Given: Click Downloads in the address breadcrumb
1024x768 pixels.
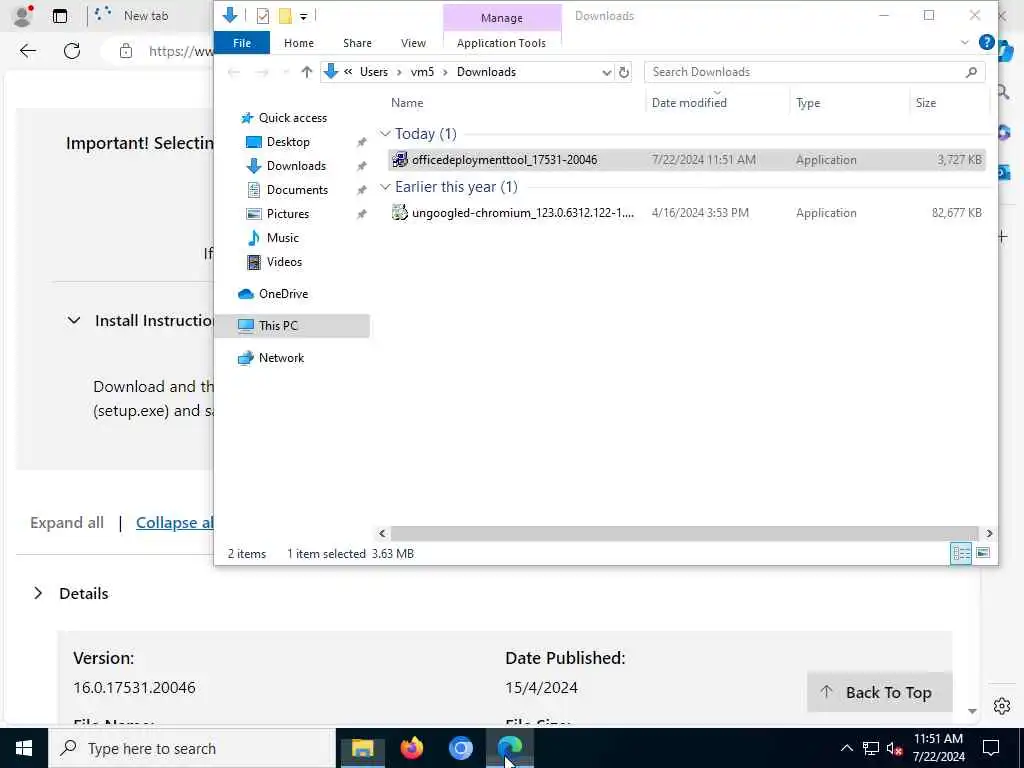Looking at the screenshot, I should click(x=486, y=72).
